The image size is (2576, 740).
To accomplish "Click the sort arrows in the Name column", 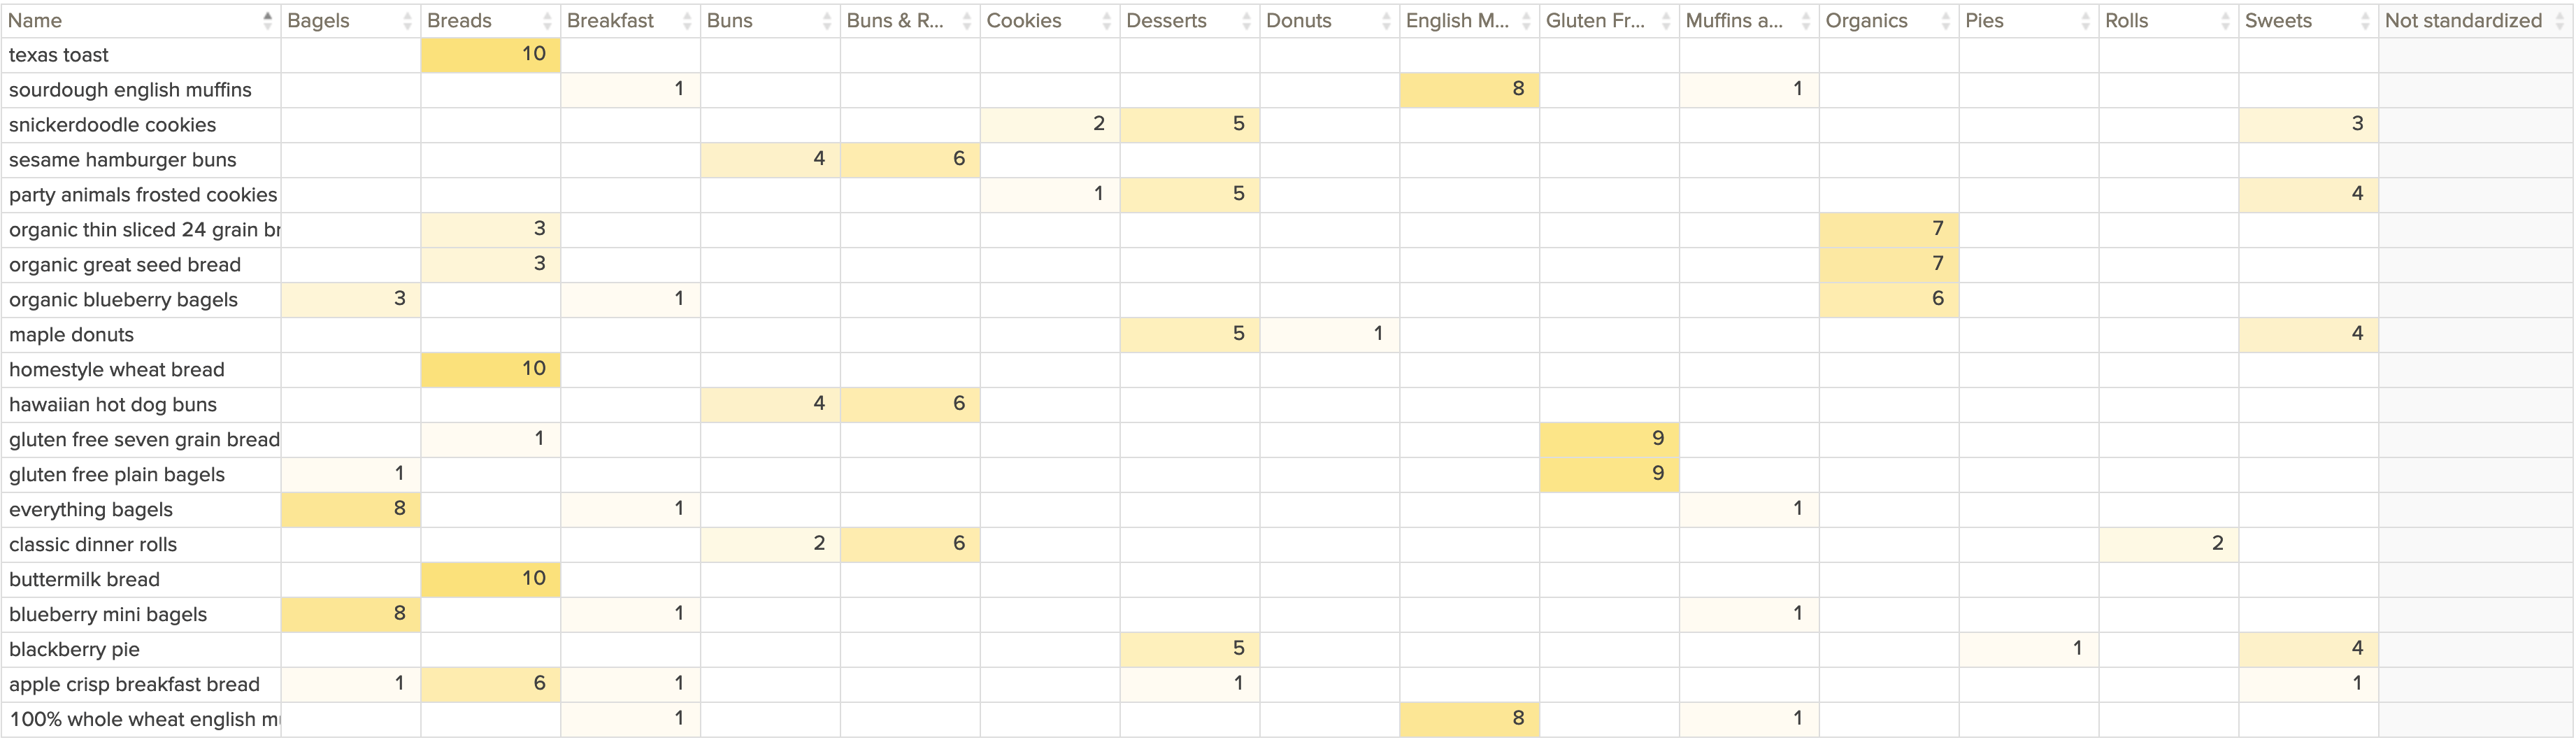I will [x=267, y=20].
